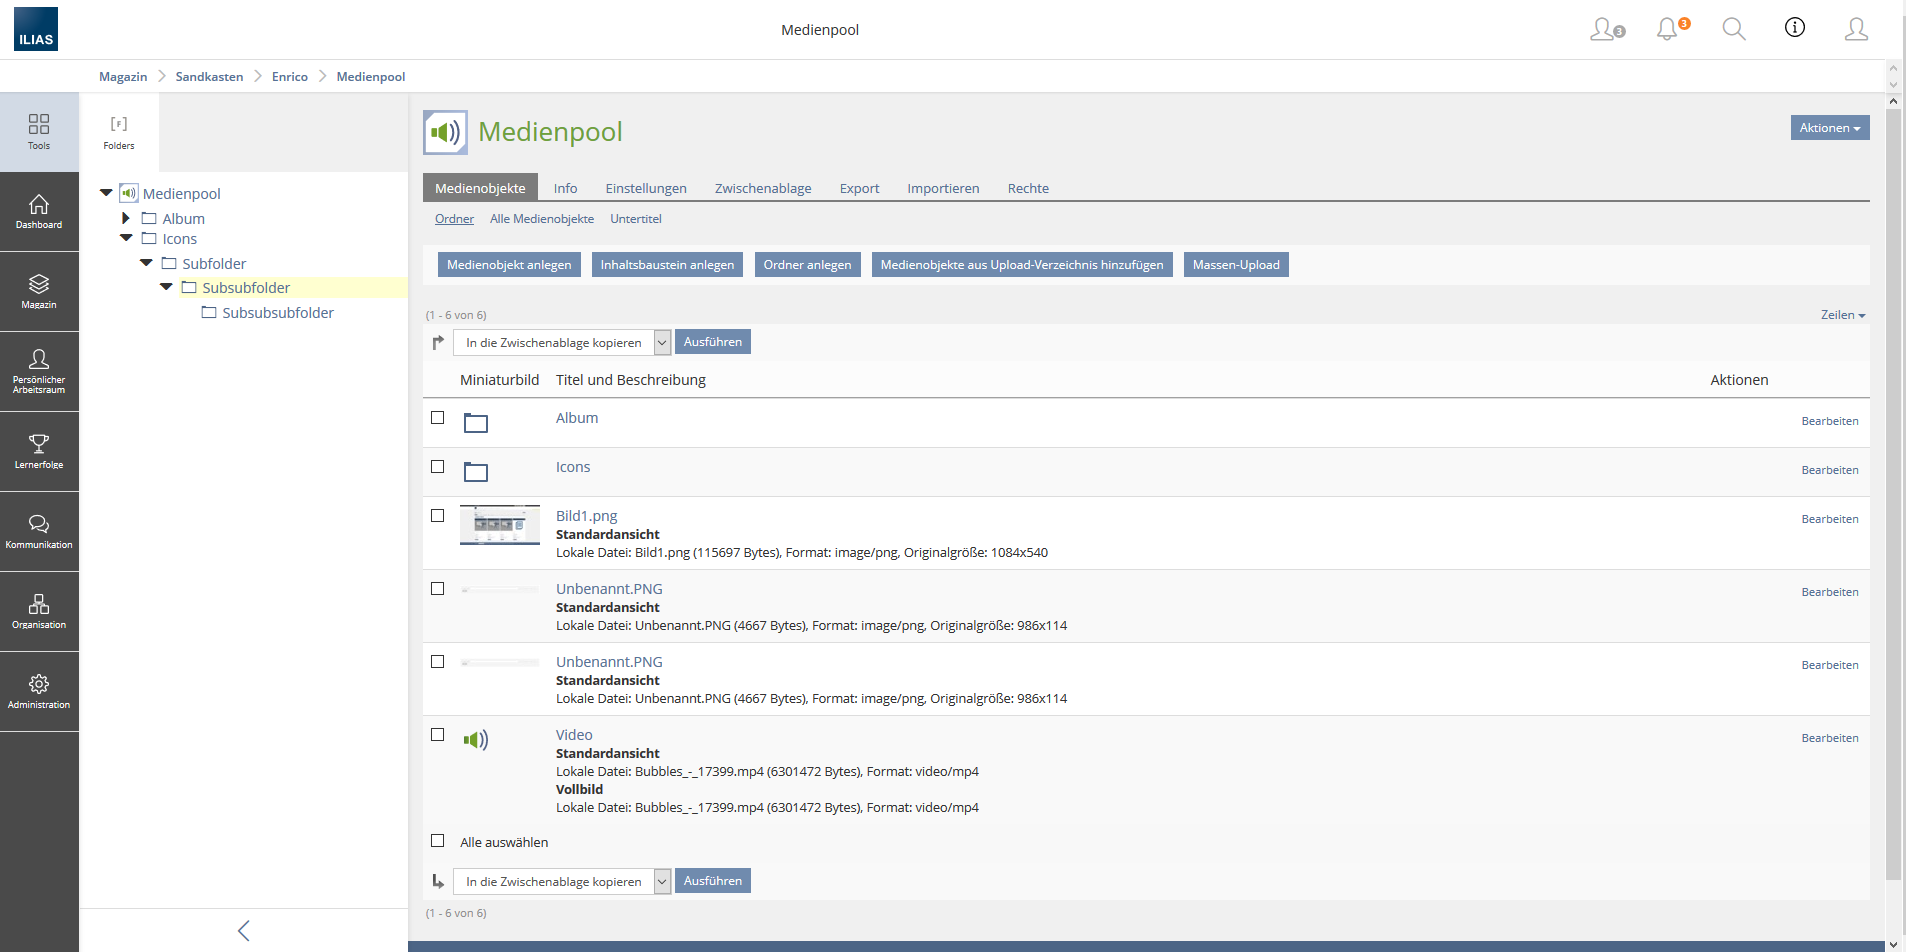Open the Zeilen rows dropdown
Viewport: 1906px width, 952px height.
pyautogui.click(x=1842, y=315)
